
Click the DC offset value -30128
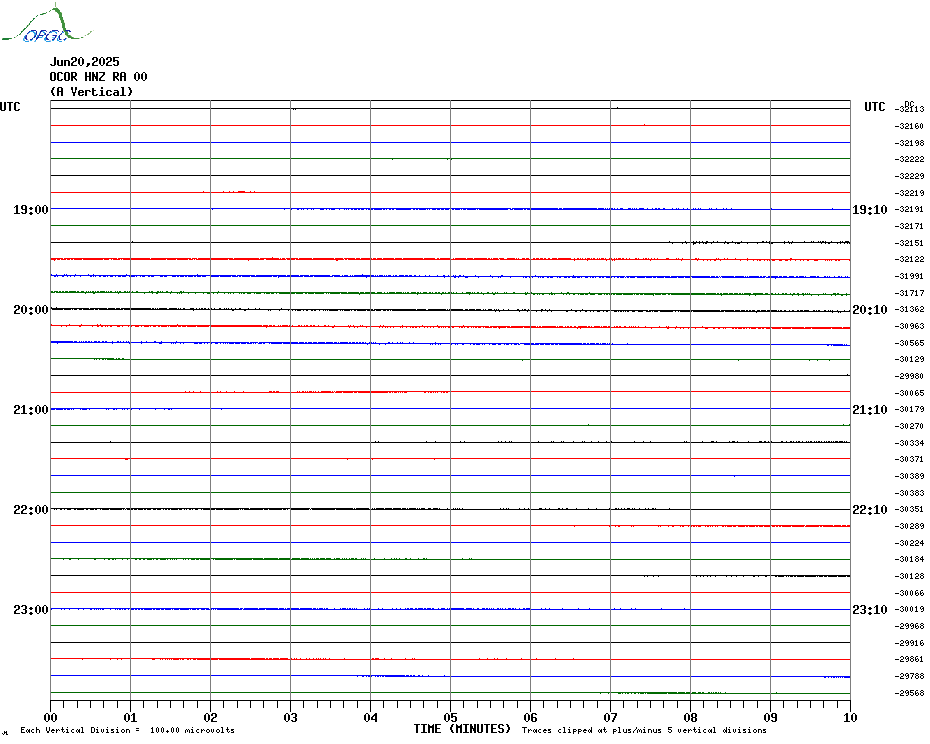[x=909, y=576]
